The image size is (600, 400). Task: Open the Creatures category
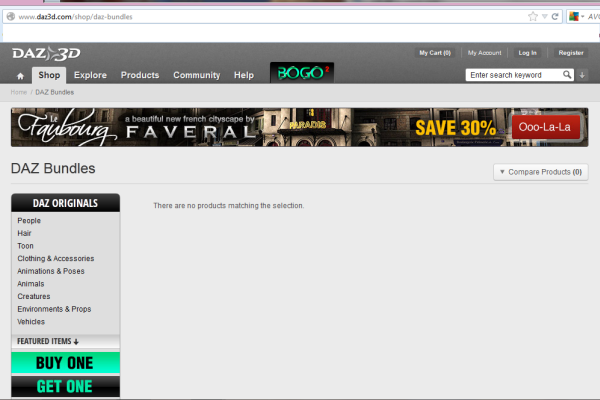34,296
